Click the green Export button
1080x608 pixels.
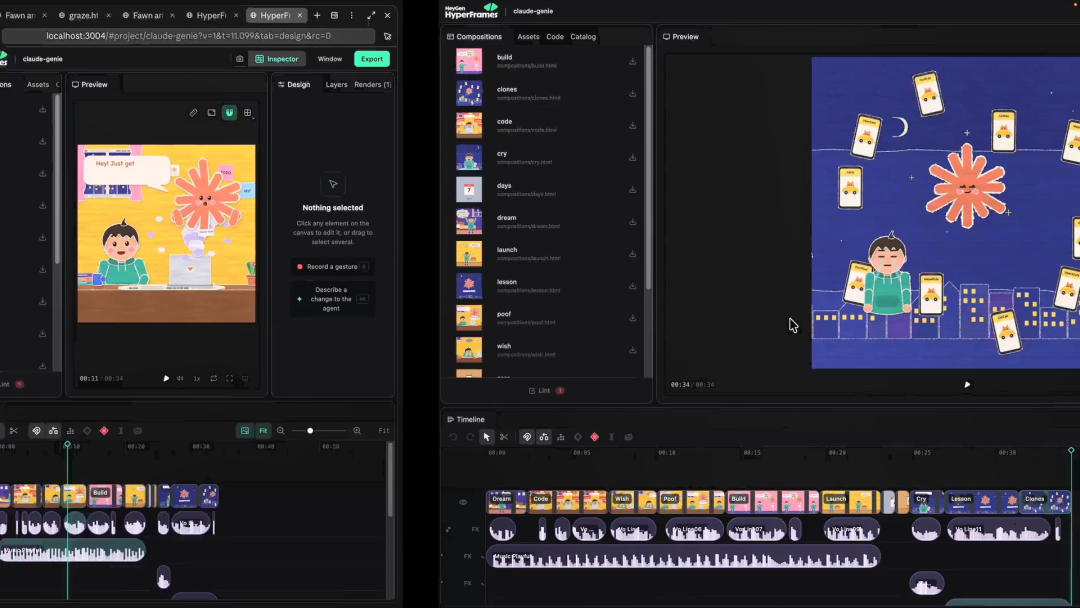[372, 59]
